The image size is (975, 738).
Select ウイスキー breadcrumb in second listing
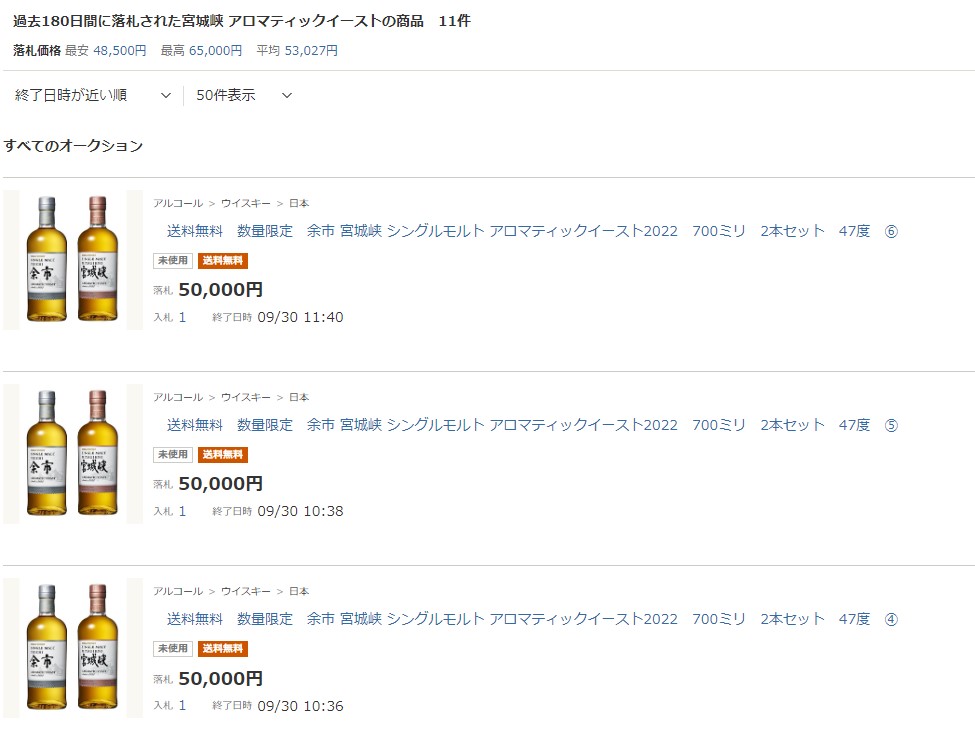coord(246,397)
